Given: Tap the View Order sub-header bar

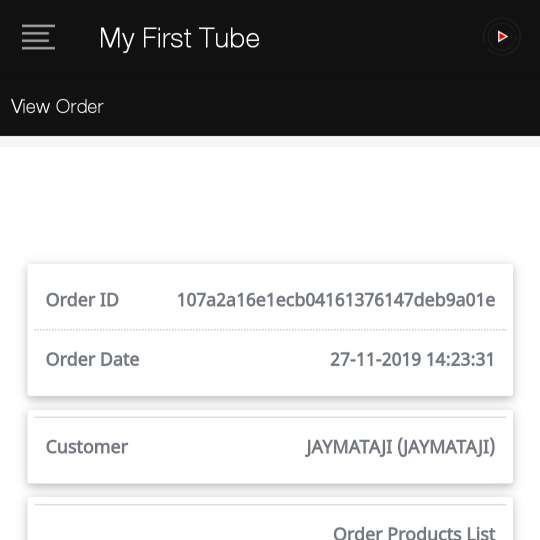Looking at the screenshot, I should [270, 106].
